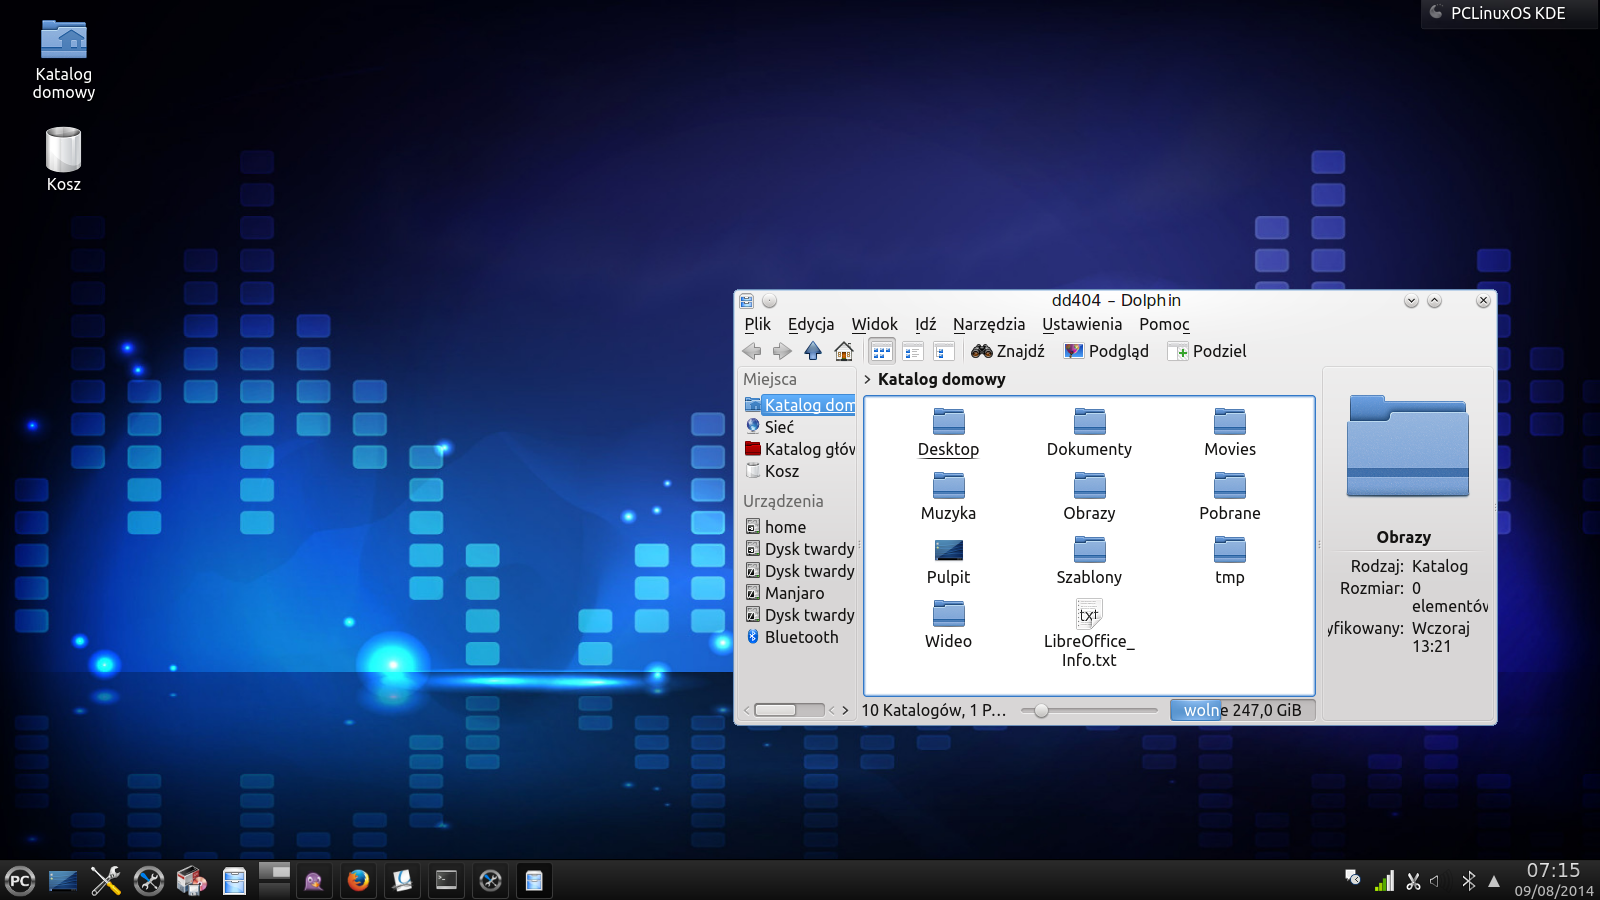The width and height of the screenshot is (1600, 900).
Task: Select the Muzyka folder
Action: pyautogui.click(x=948, y=497)
